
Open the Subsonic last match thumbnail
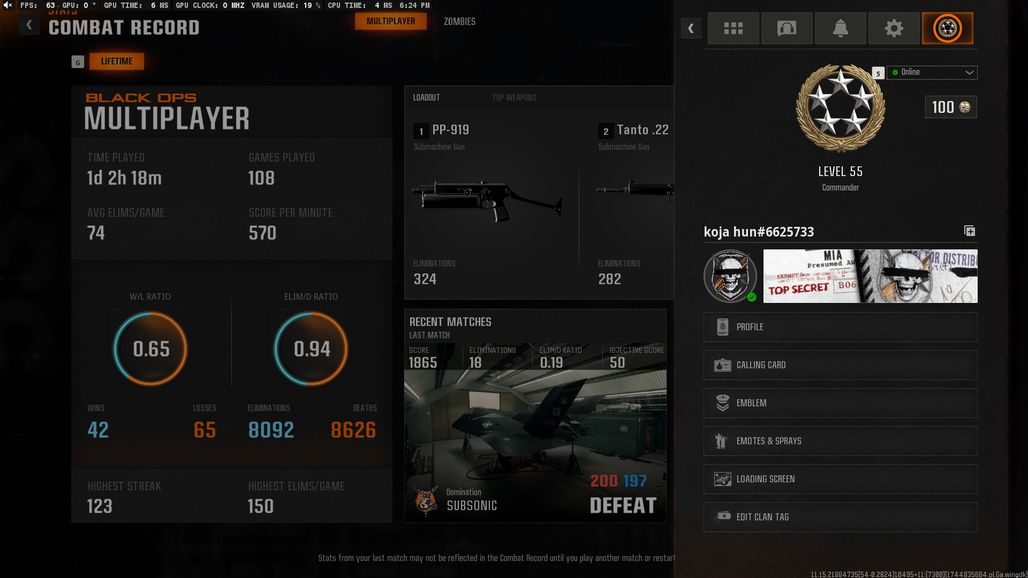pyautogui.click(x=536, y=446)
